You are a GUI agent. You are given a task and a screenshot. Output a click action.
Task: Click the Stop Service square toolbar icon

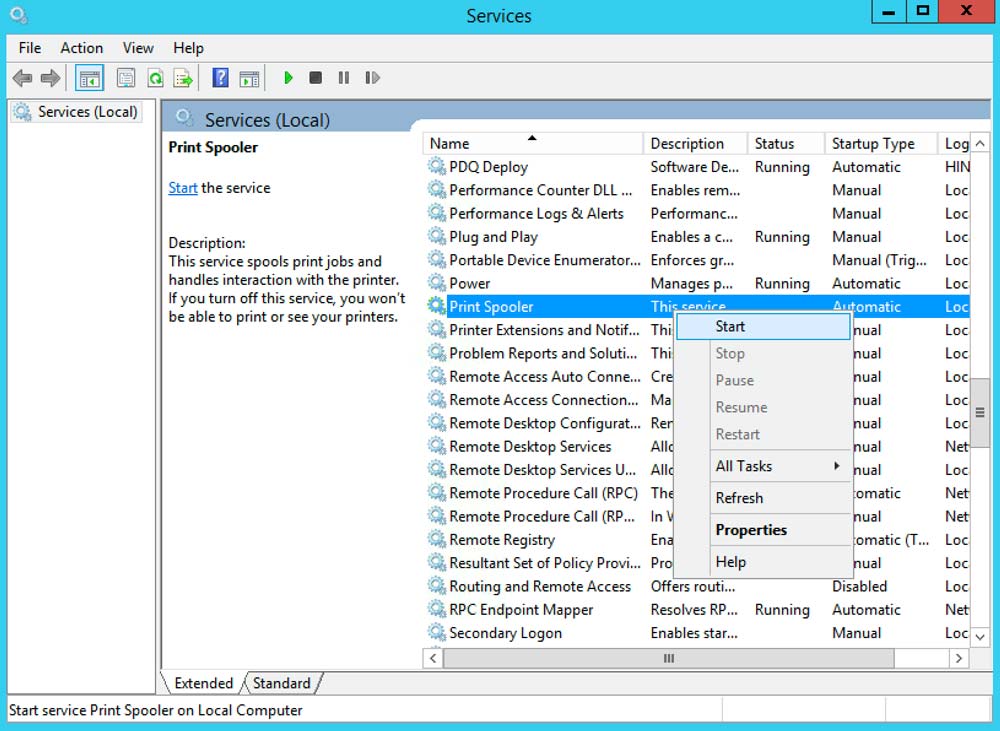[x=316, y=78]
